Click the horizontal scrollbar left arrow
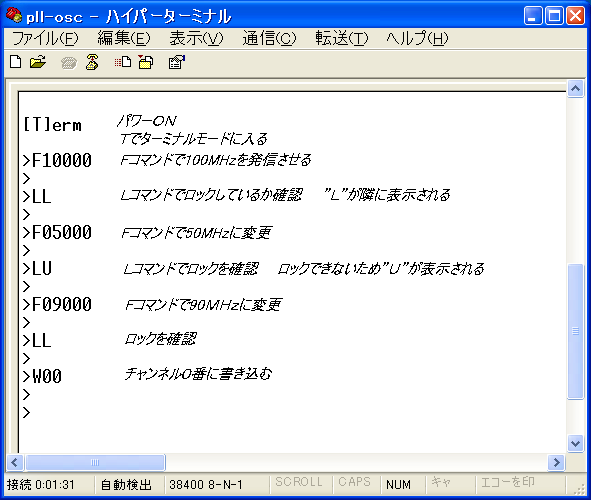 (x=15, y=462)
